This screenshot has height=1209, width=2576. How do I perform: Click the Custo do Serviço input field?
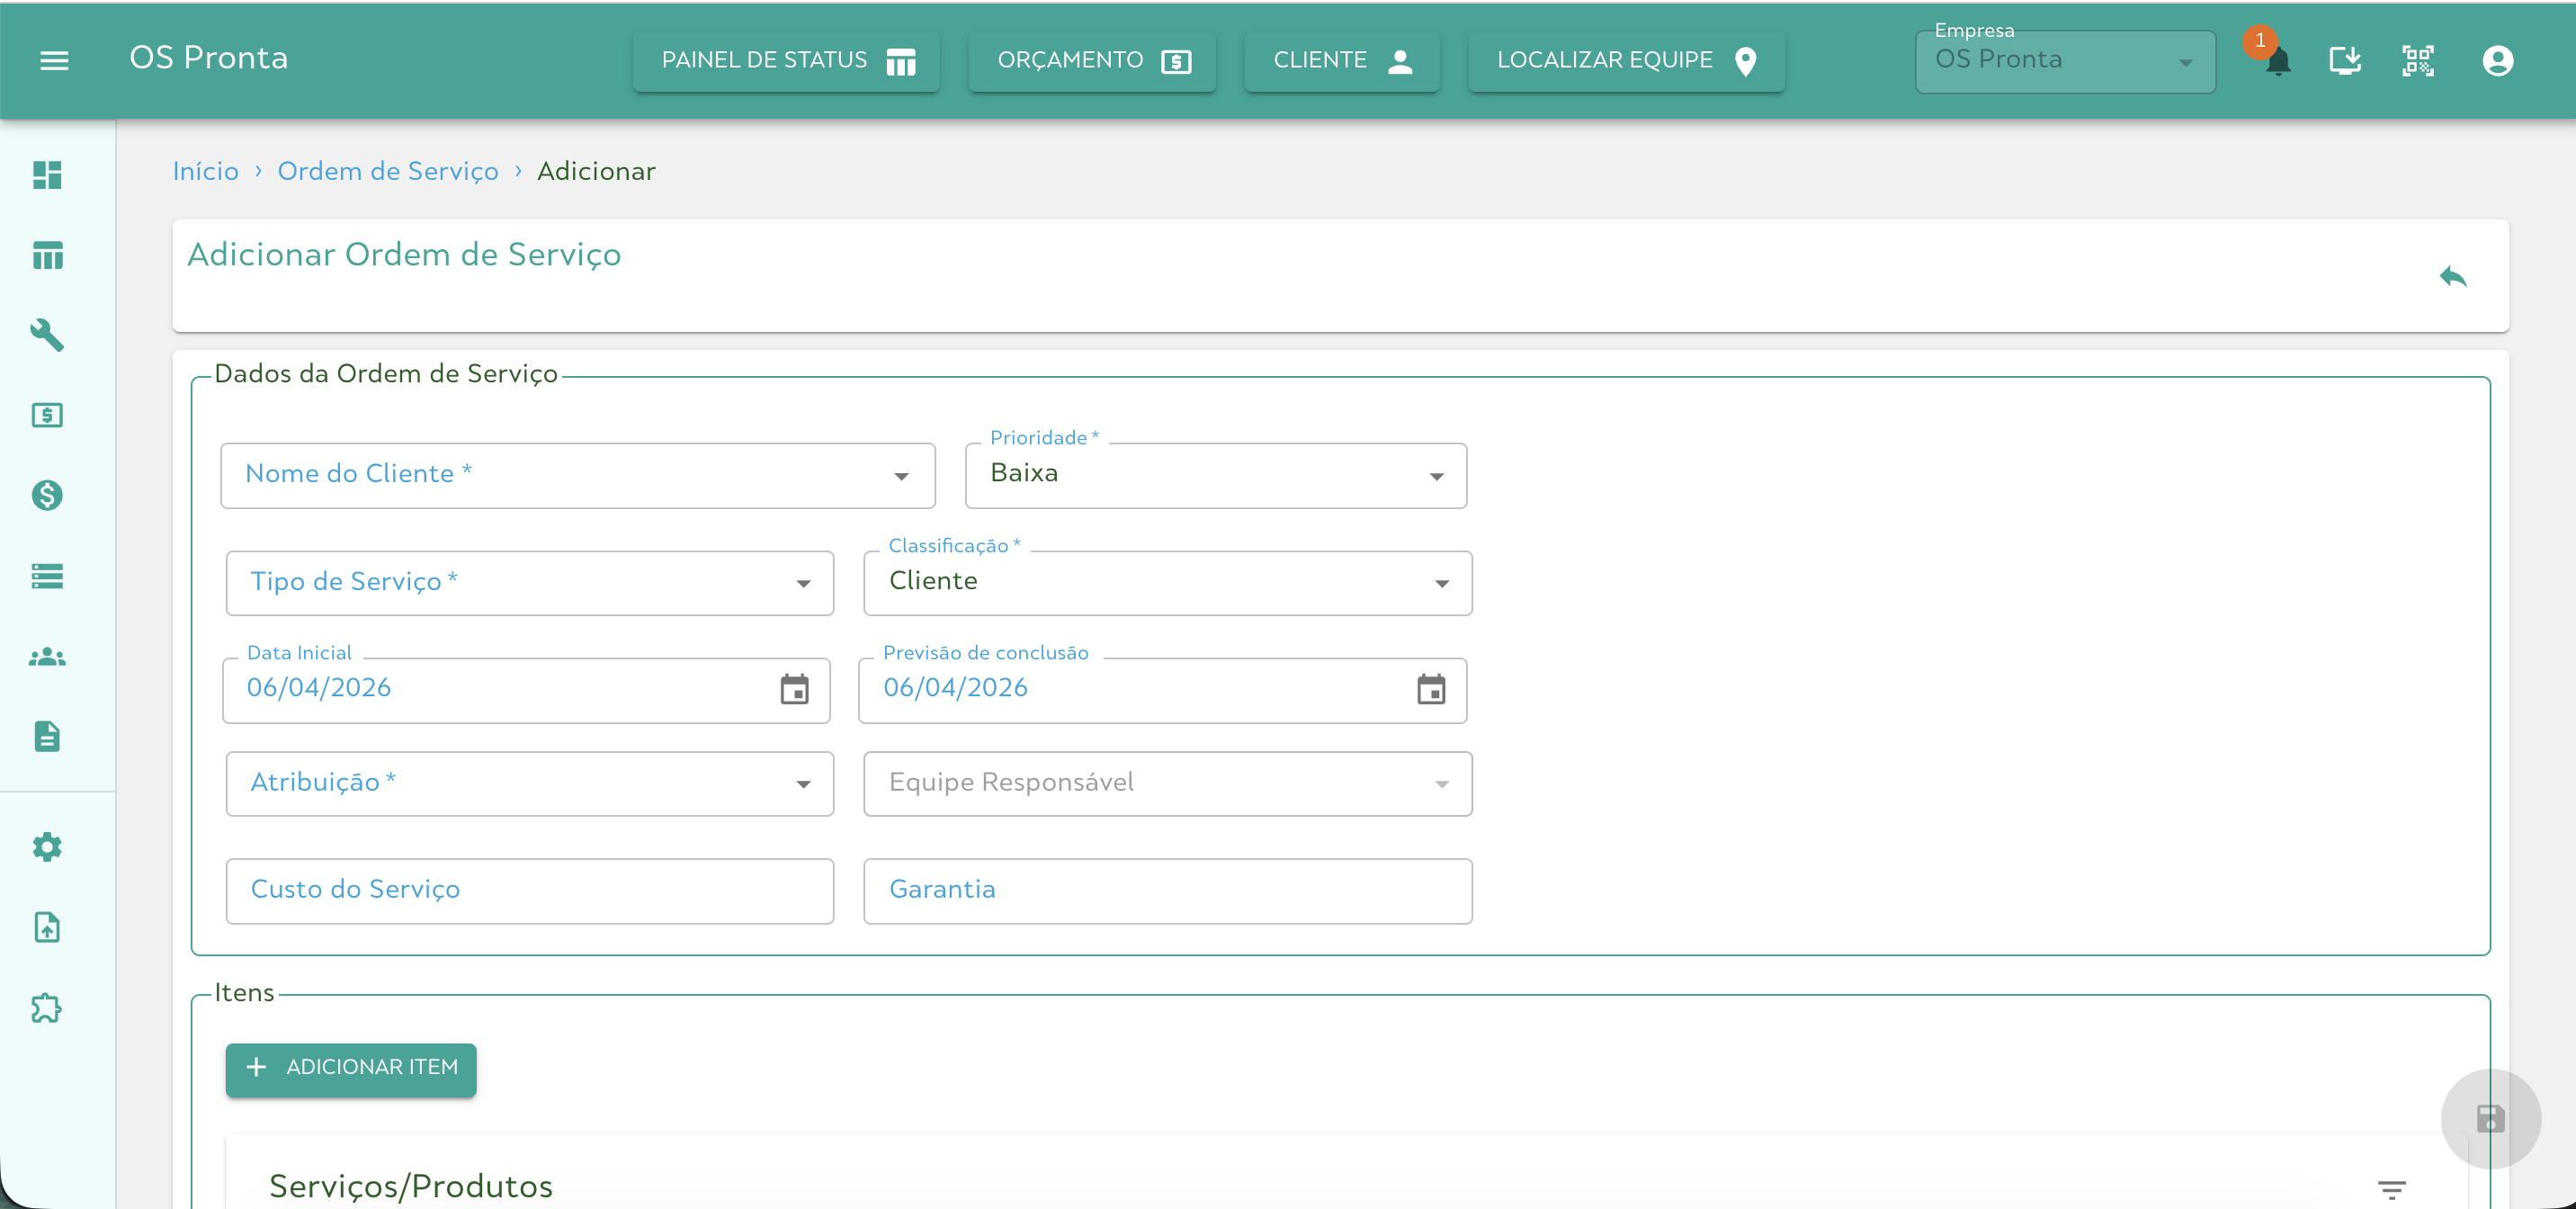[529, 890]
